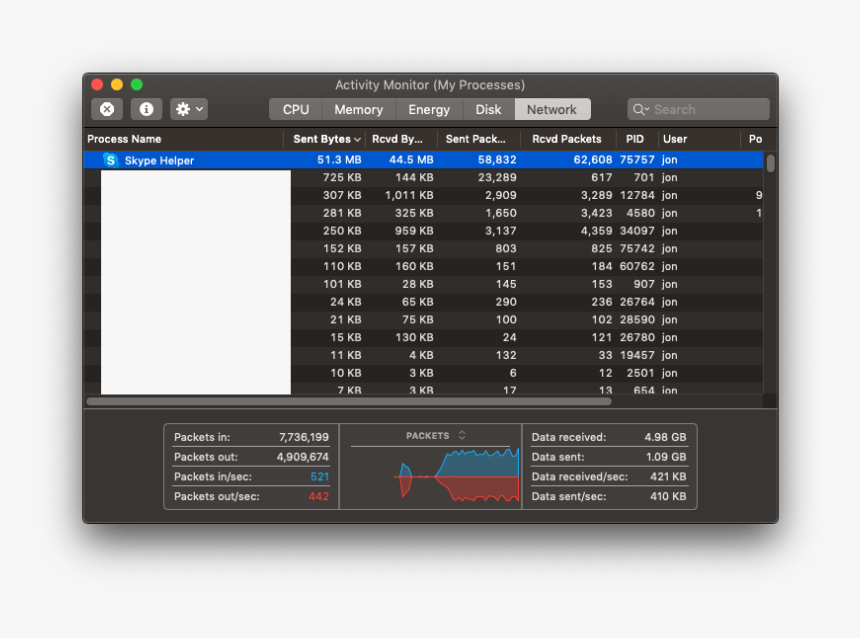
Task: Click the red close window button
Action: 97,85
